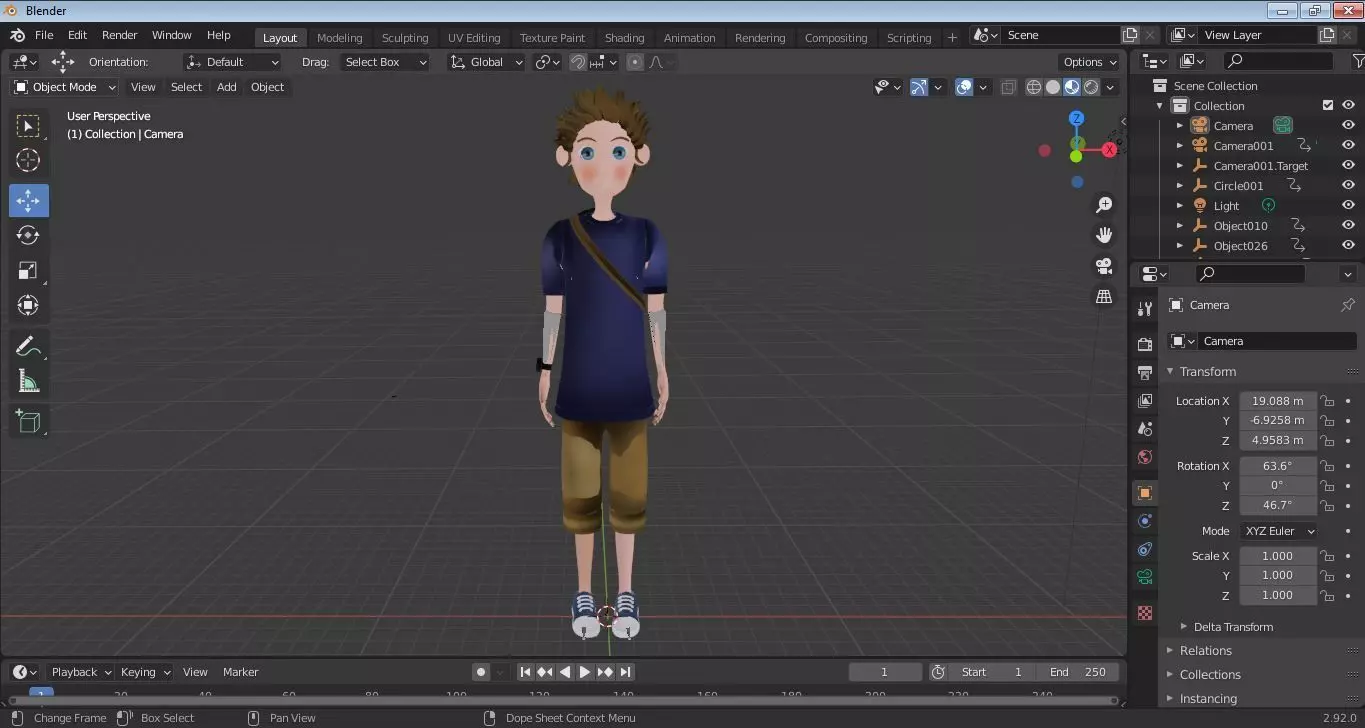
Task: Open the viewport shading options dropdown arrow
Action: (1110, 87)
